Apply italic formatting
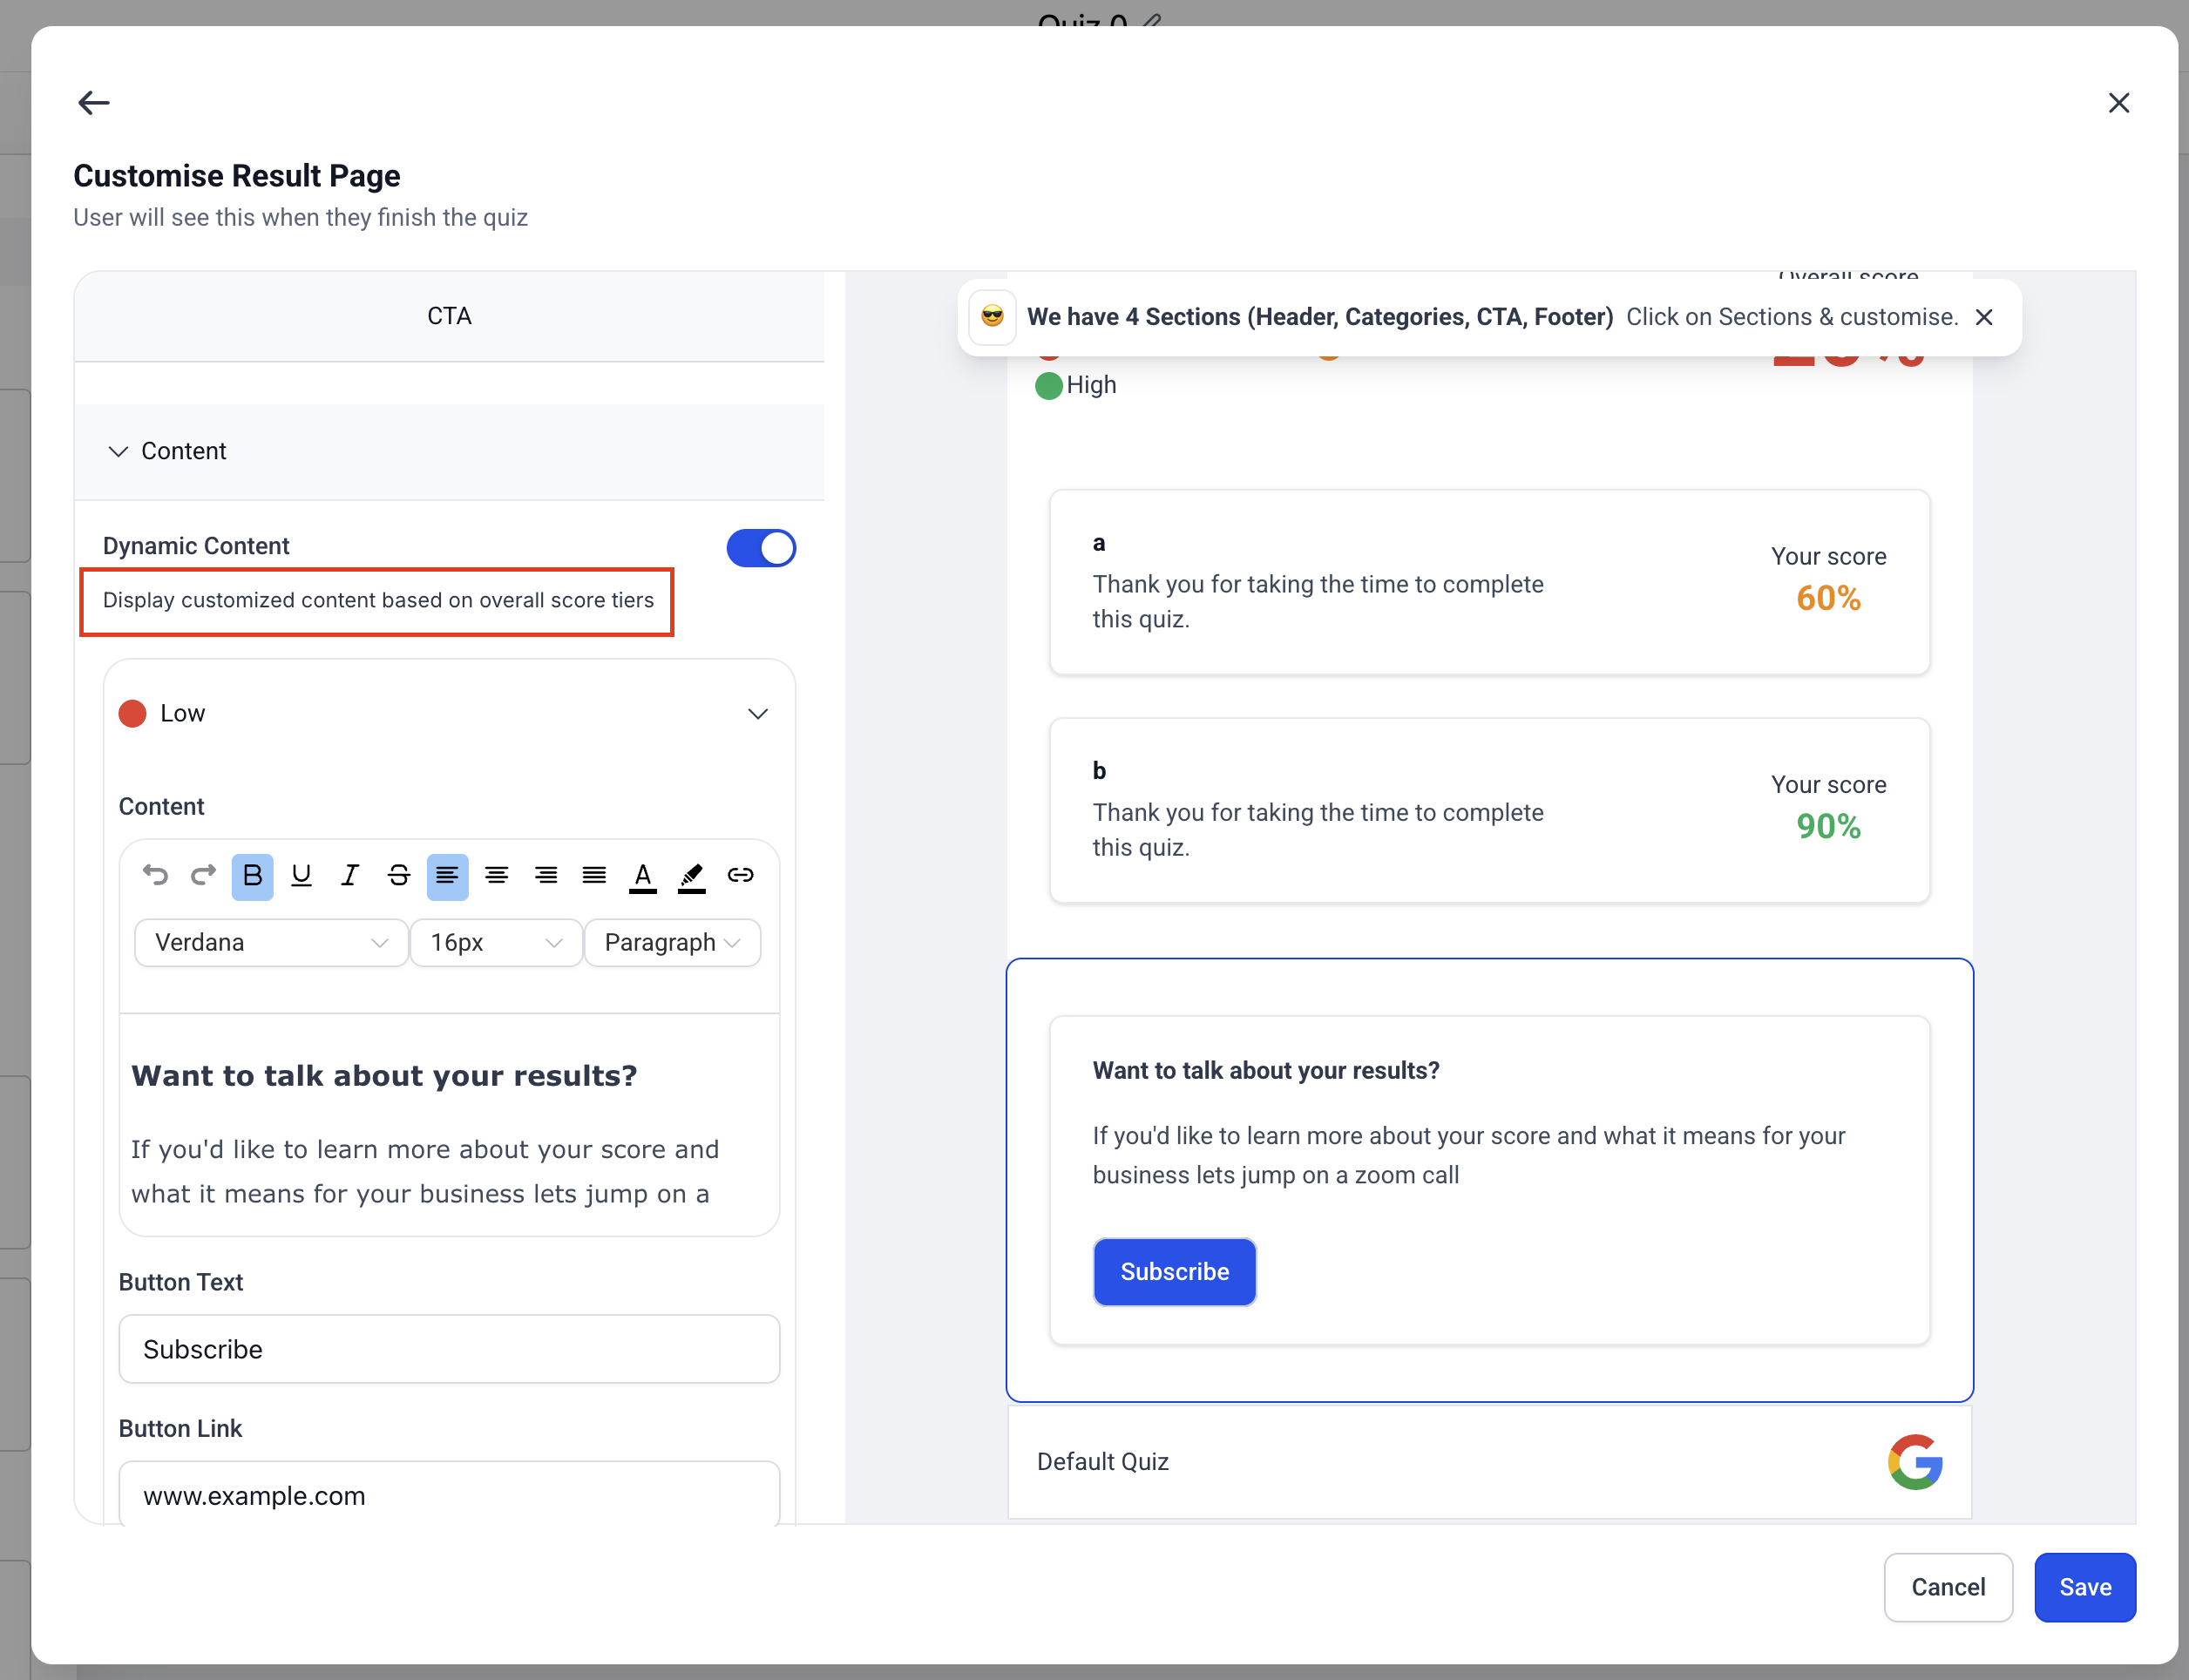The height and width of the screenshot is (1680, 2189). point(349,876)
